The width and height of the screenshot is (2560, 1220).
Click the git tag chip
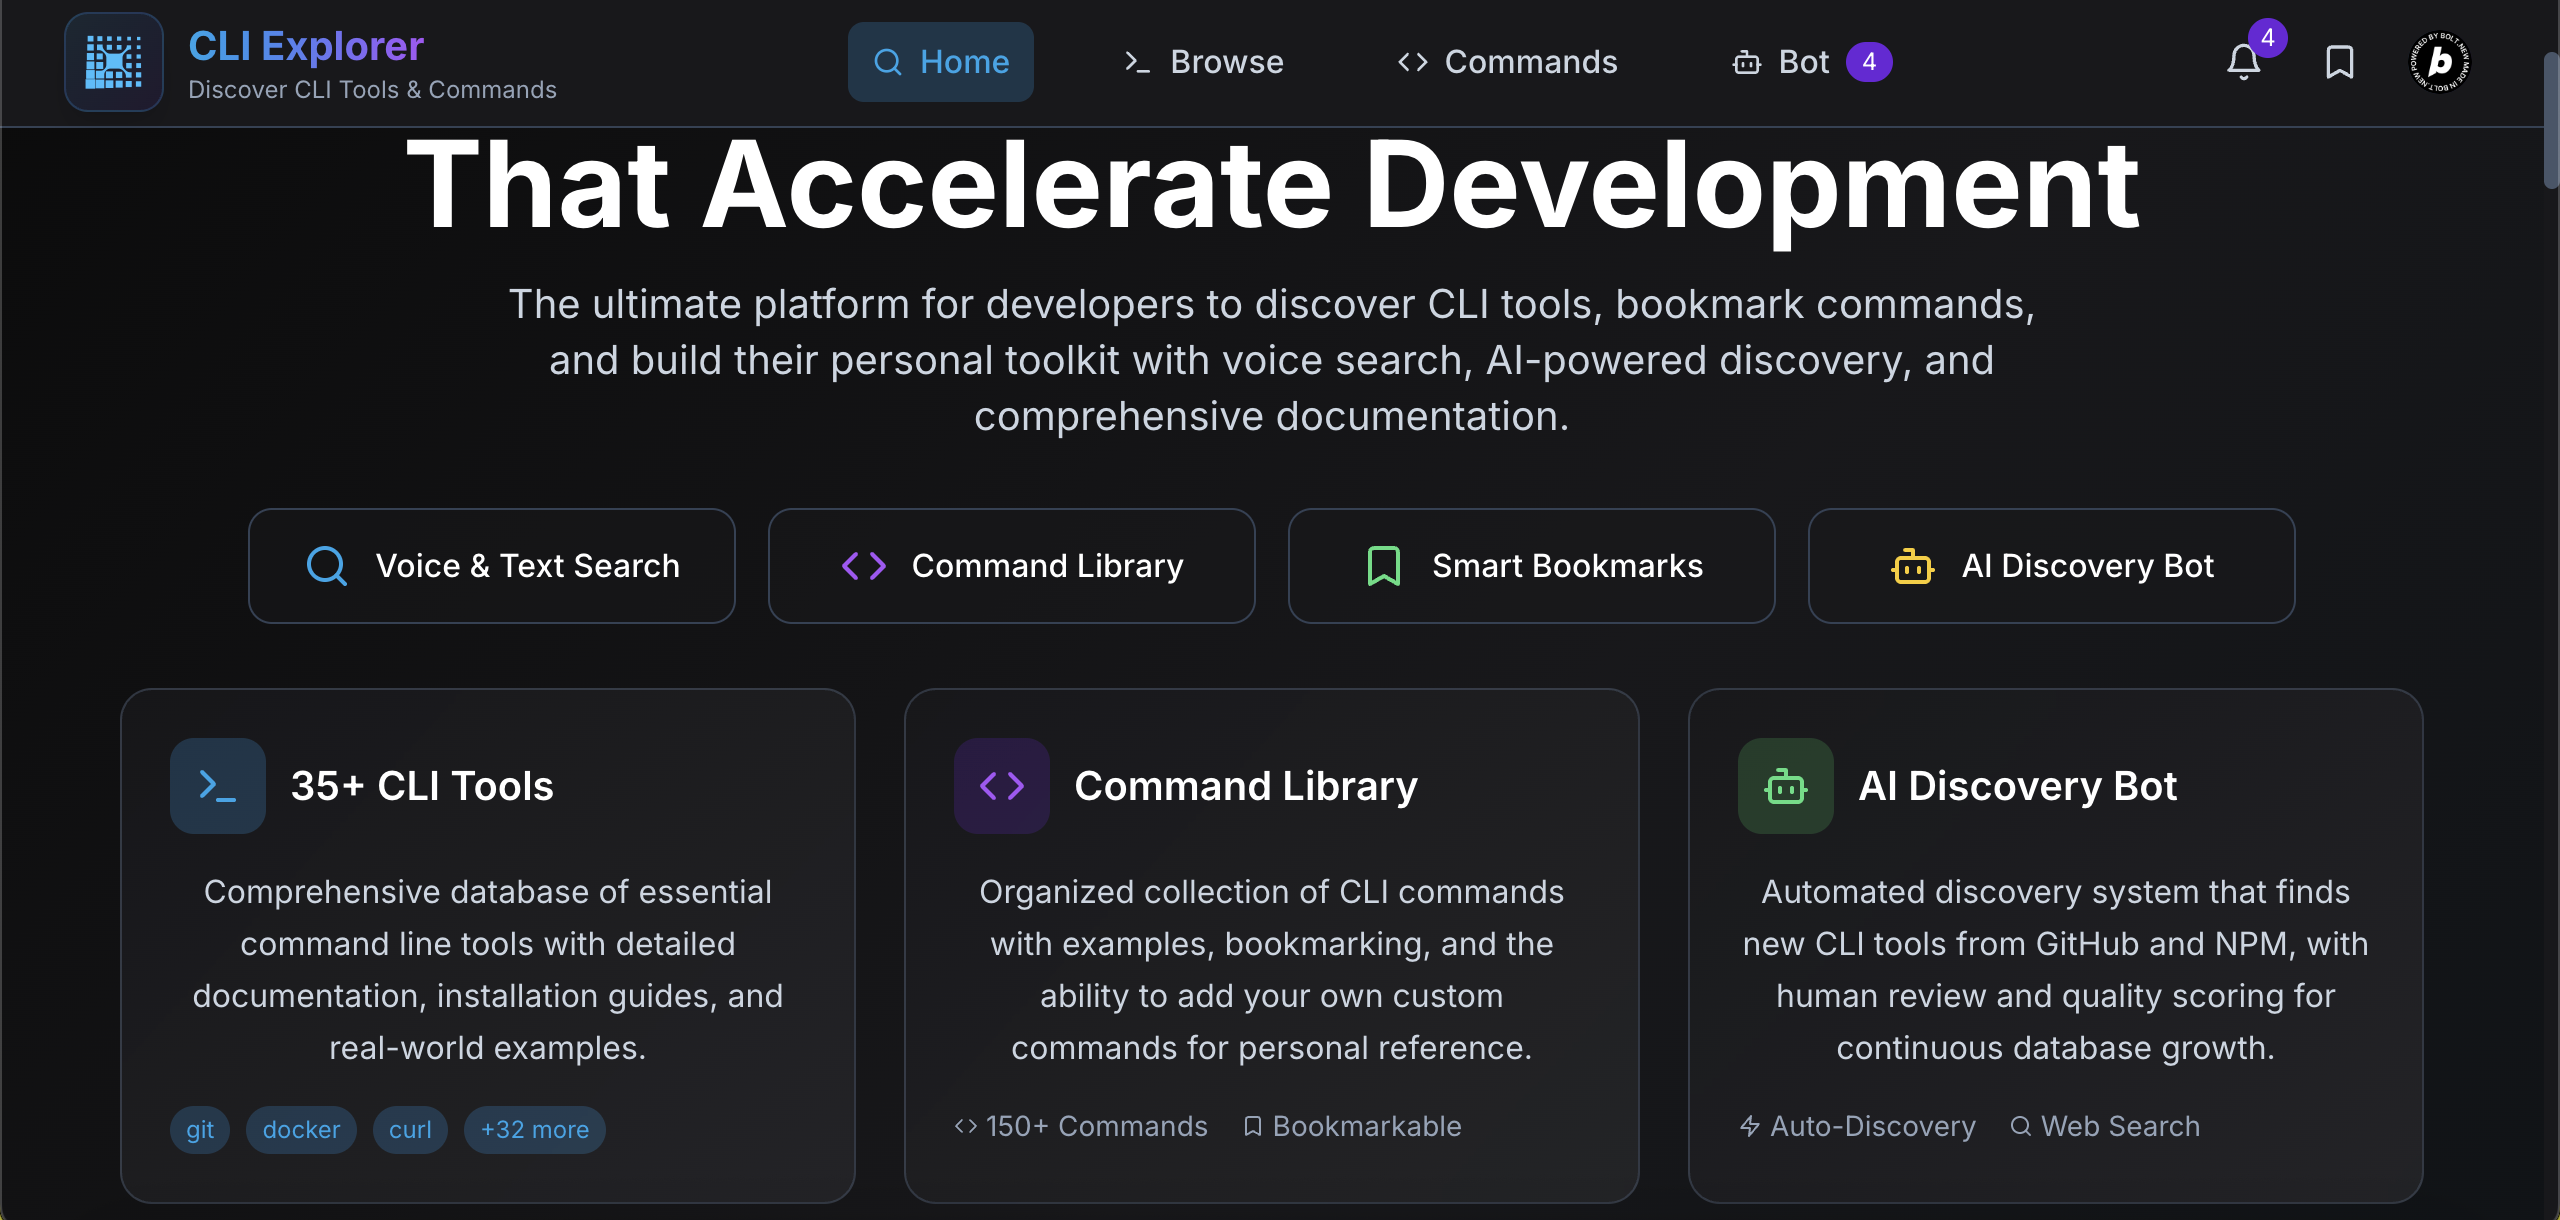click(200, 1130)
